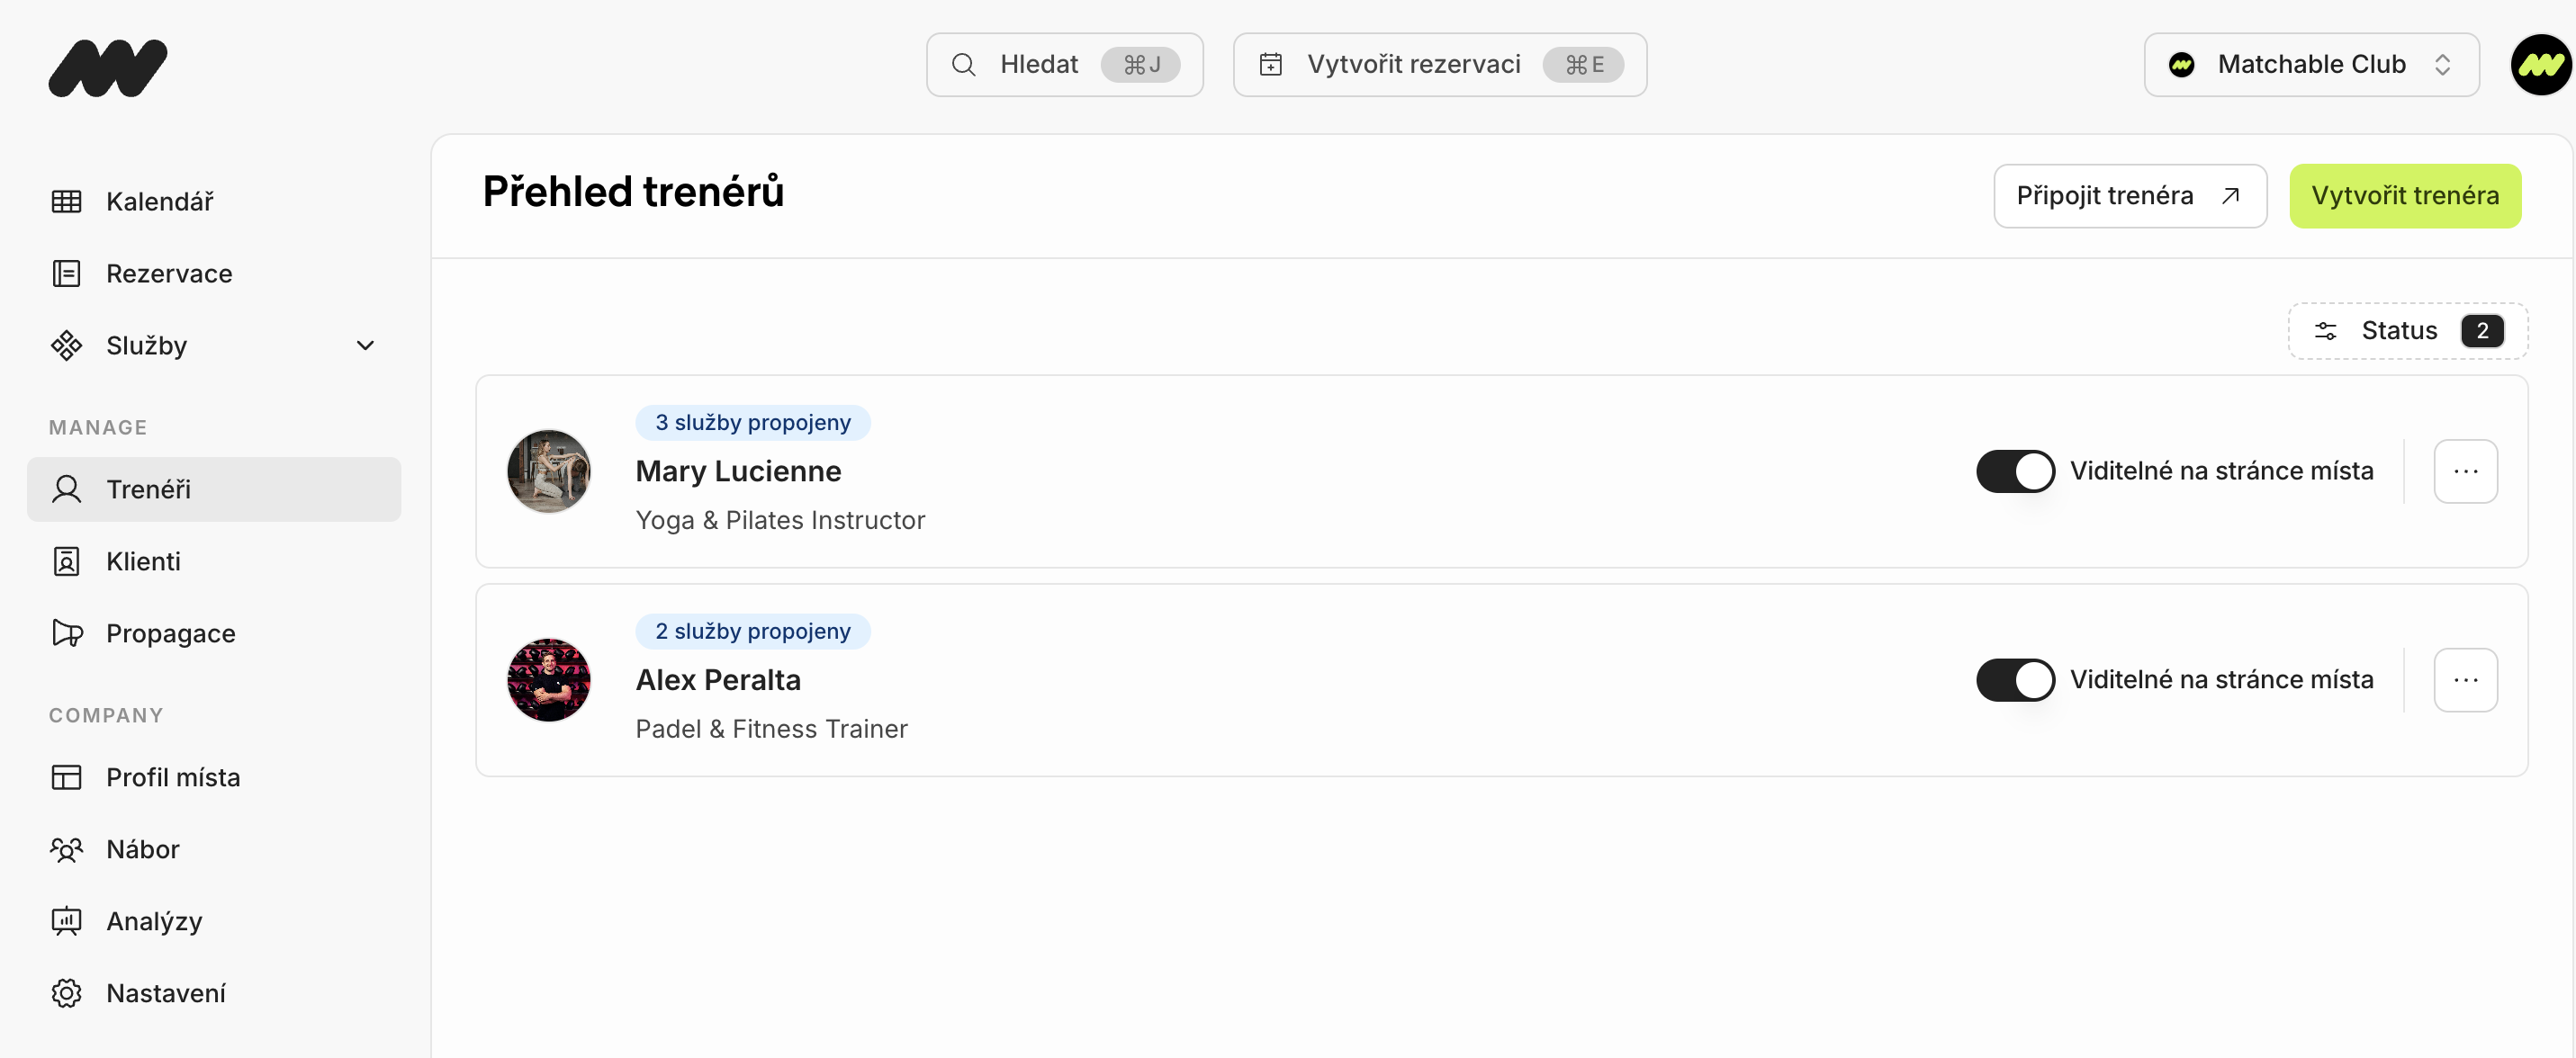Go to Profil místa in sidebar
The image size is (2576, 1058).
tap(172, 777)
